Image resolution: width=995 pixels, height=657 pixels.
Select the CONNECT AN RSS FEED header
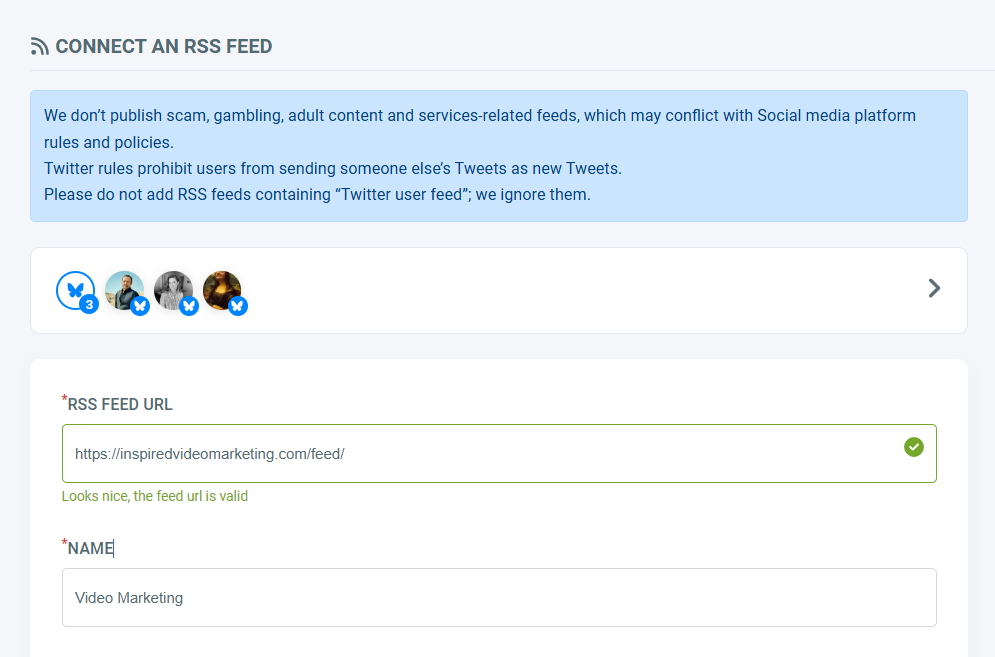[x=163, y=45]
